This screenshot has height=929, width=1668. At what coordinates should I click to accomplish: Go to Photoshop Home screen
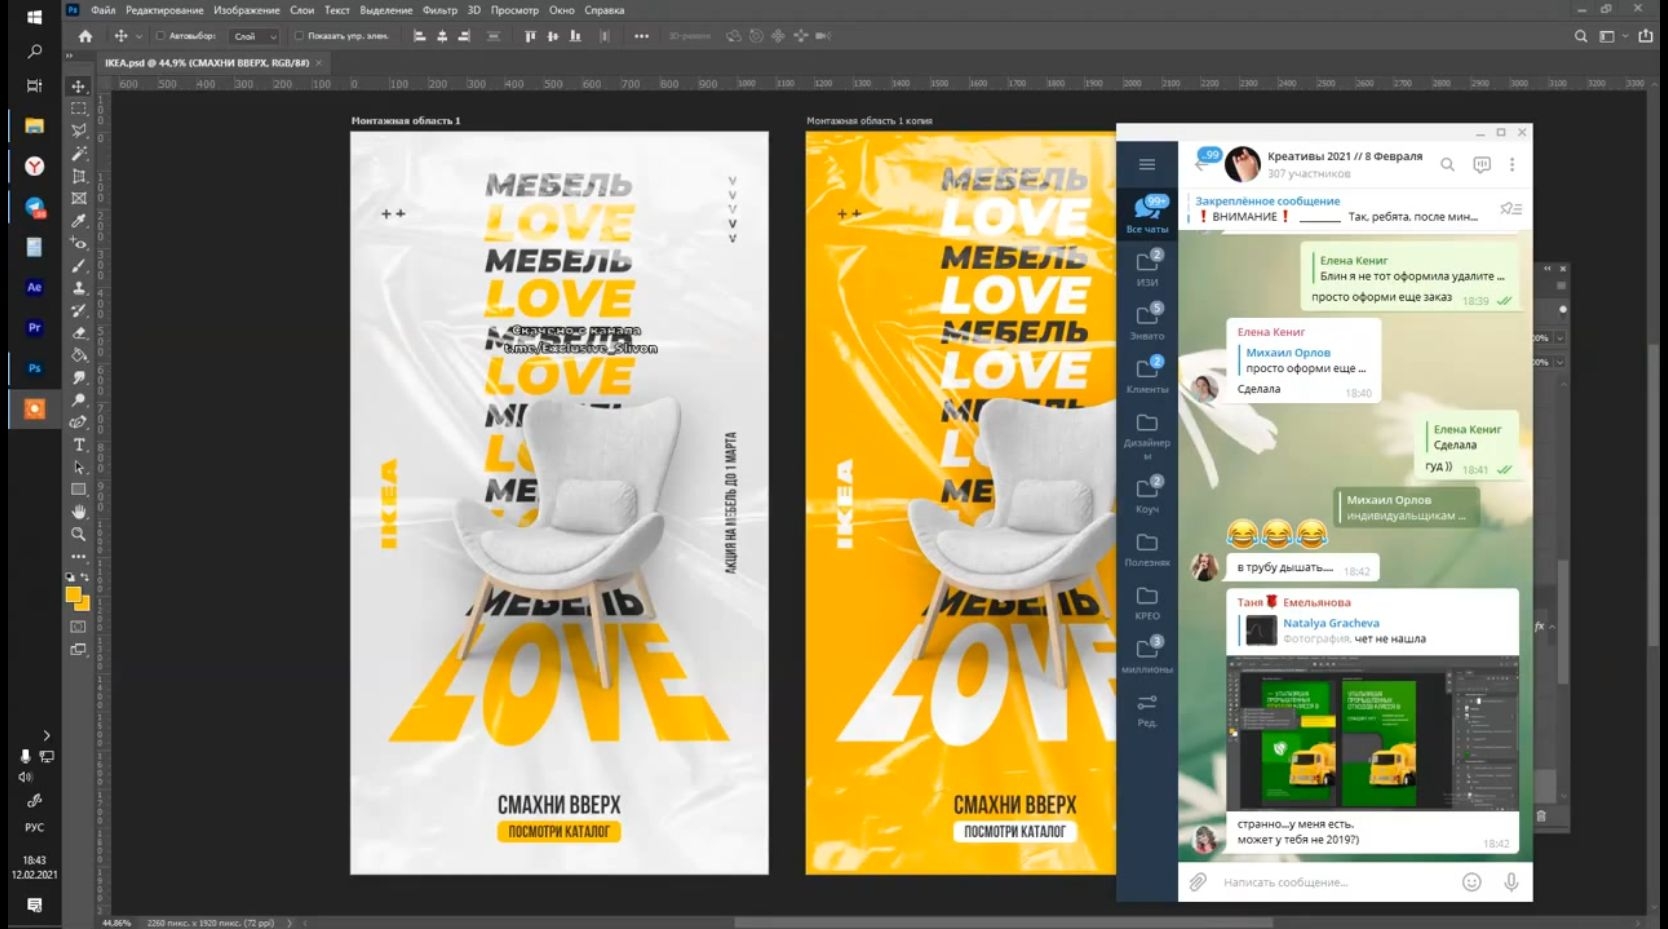pyautogui.click(x=85, y=36)
